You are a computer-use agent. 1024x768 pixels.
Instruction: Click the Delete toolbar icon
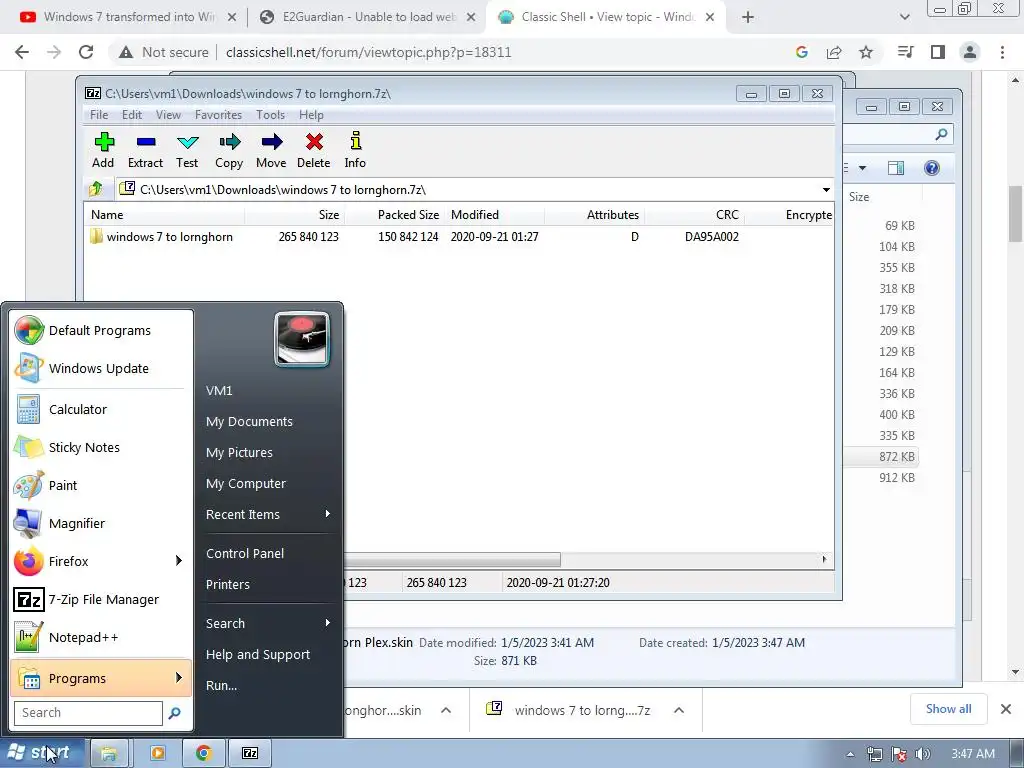tap(313, 151)
